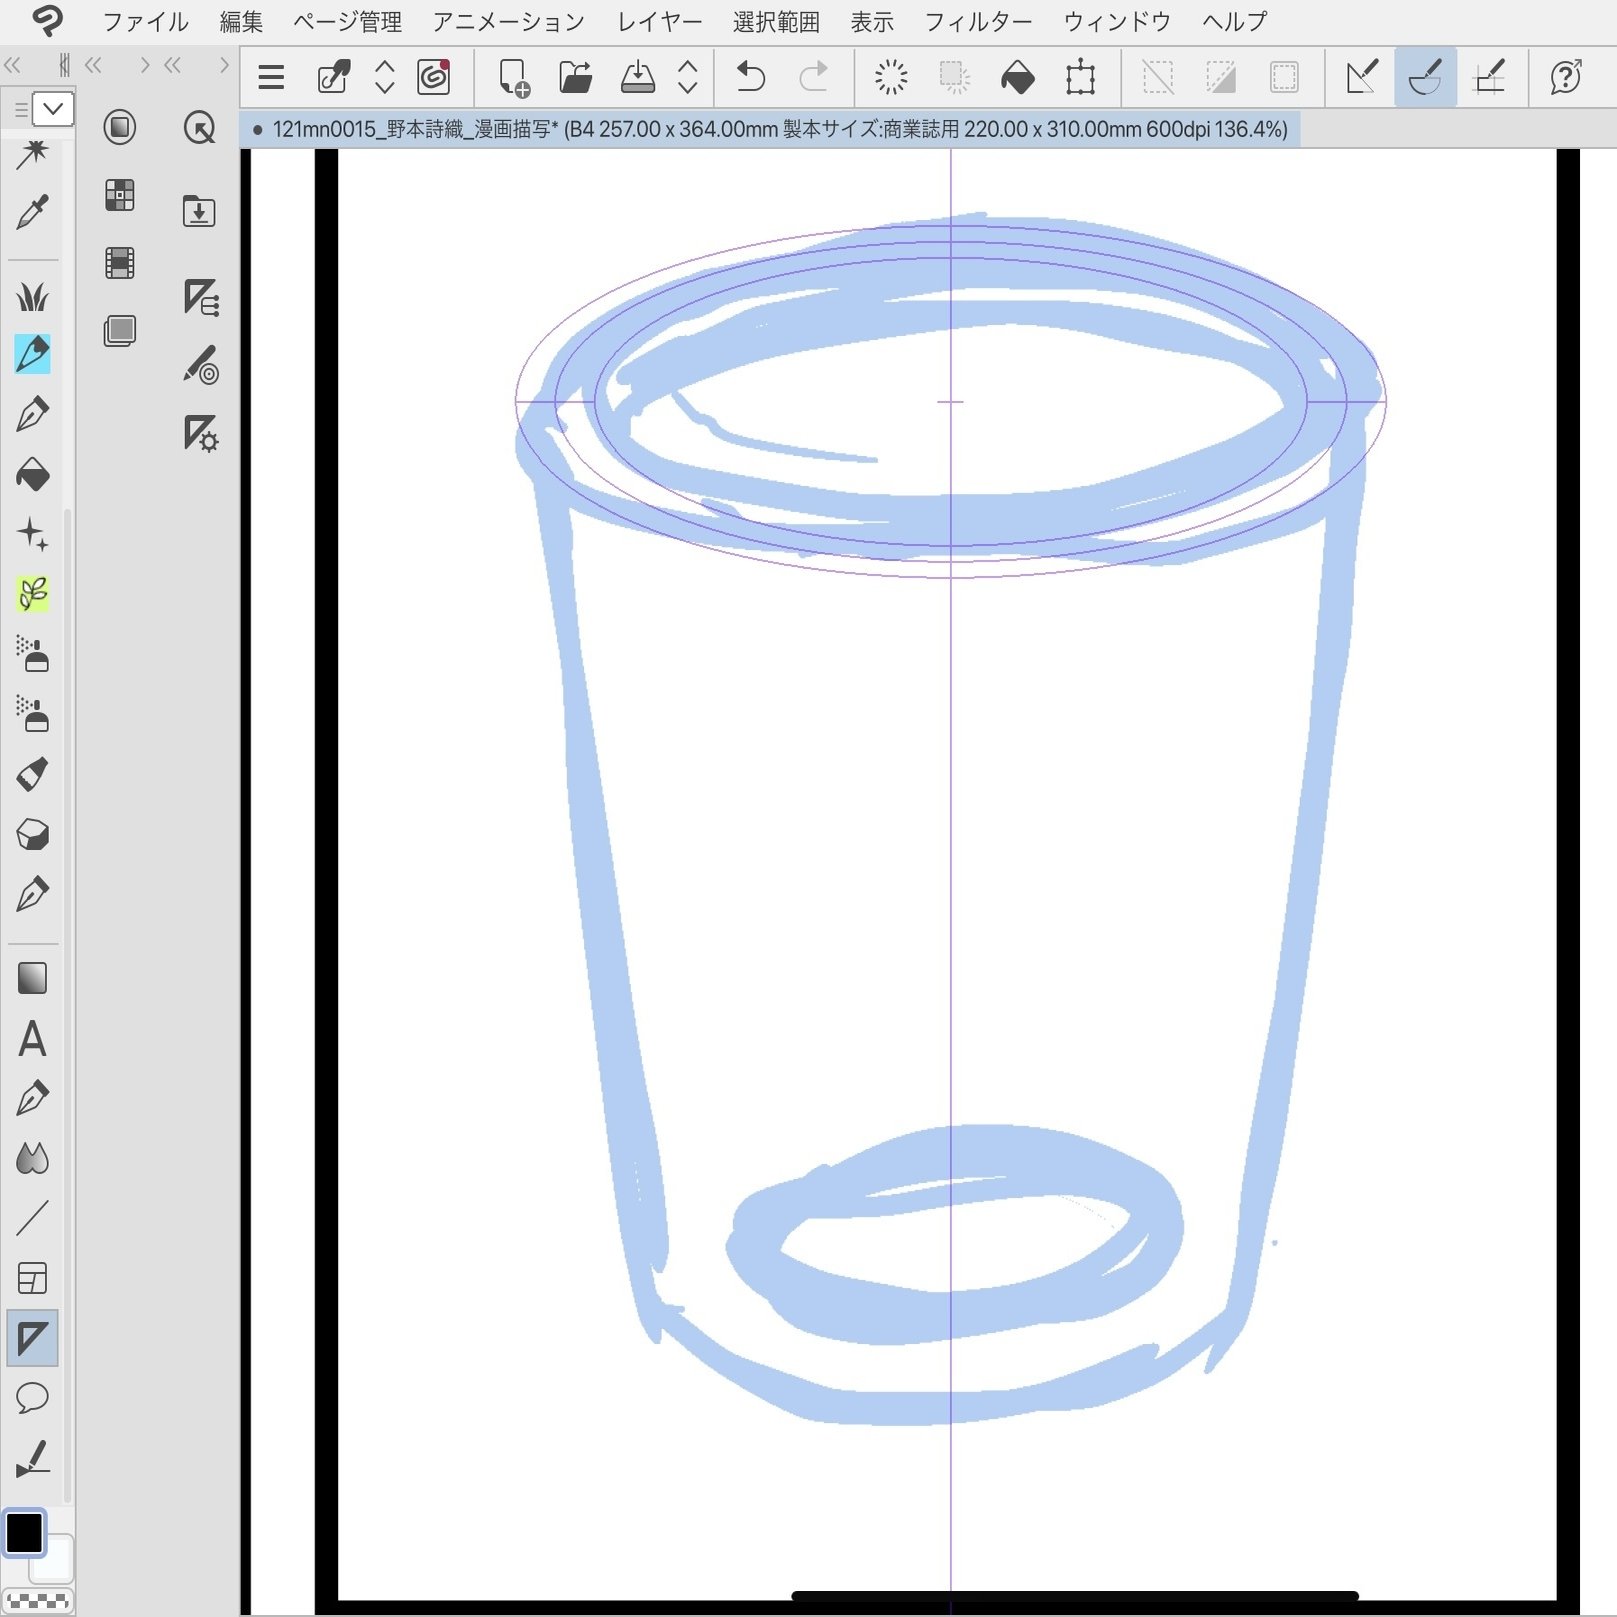Select the Gradient tool
Screen dimensions: 1617x1617
point(33,978)
